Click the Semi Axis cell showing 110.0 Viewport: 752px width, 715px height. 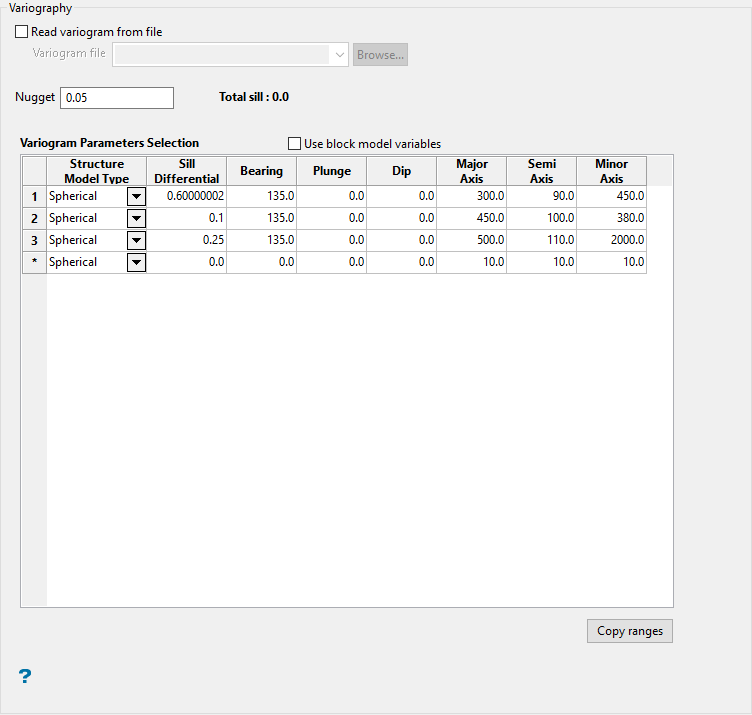[x=541, y=241]
